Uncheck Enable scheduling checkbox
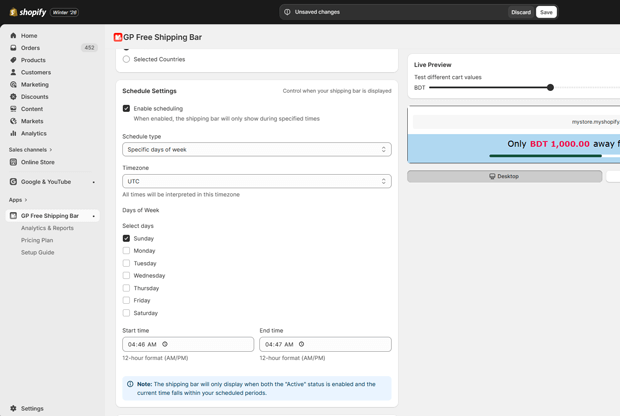620x416 pixels. click(x=126, y=108)
